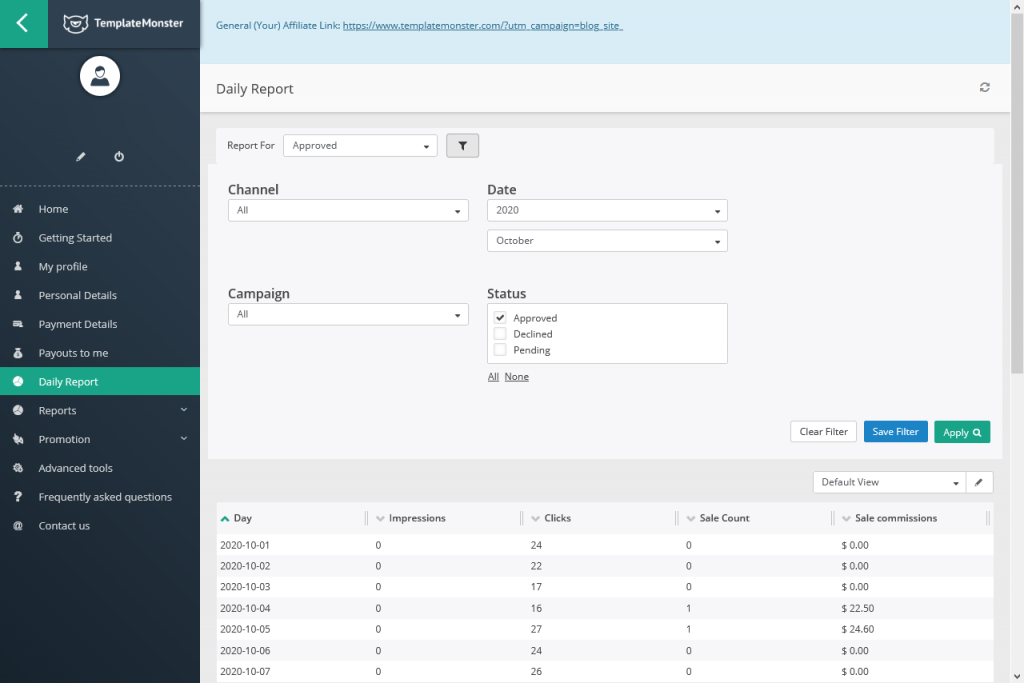Click the pencil edit icon under the avatar
The image size is (1024, 683).
coord(81,157)
